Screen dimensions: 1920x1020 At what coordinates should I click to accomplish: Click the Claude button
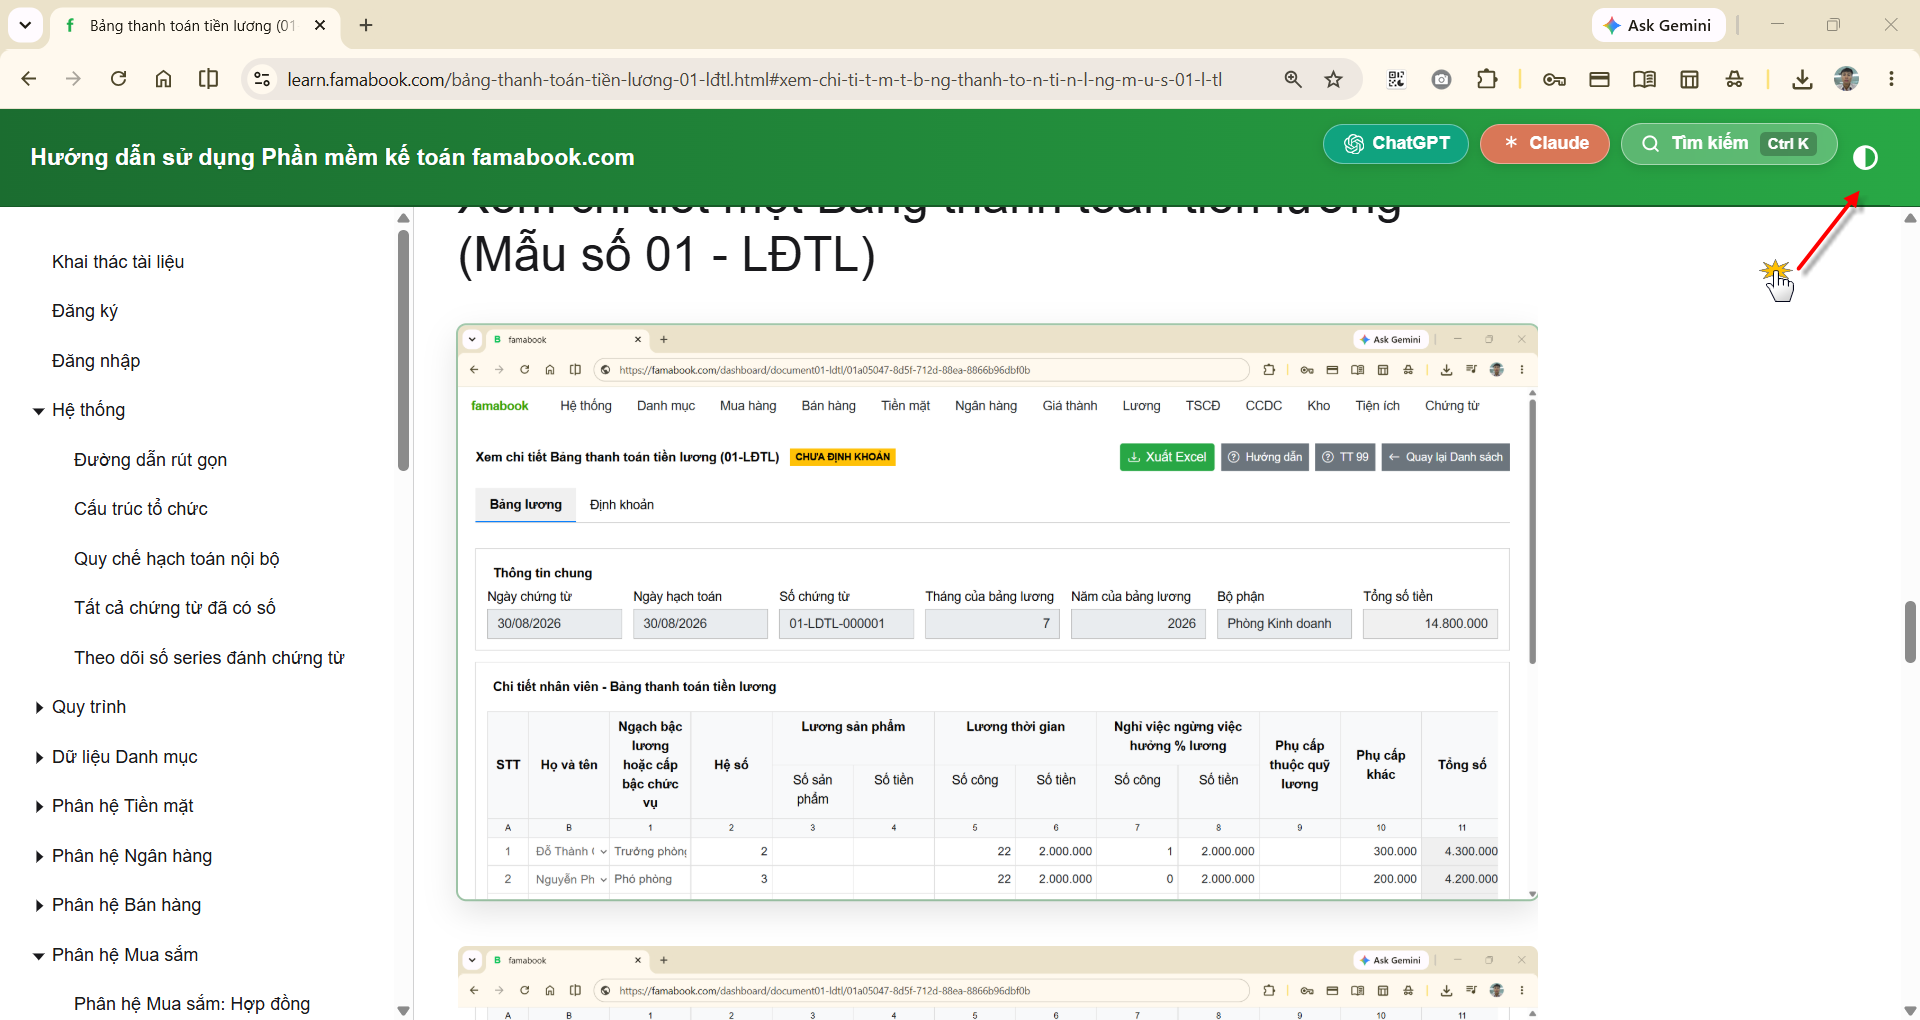coord(1544,143)
